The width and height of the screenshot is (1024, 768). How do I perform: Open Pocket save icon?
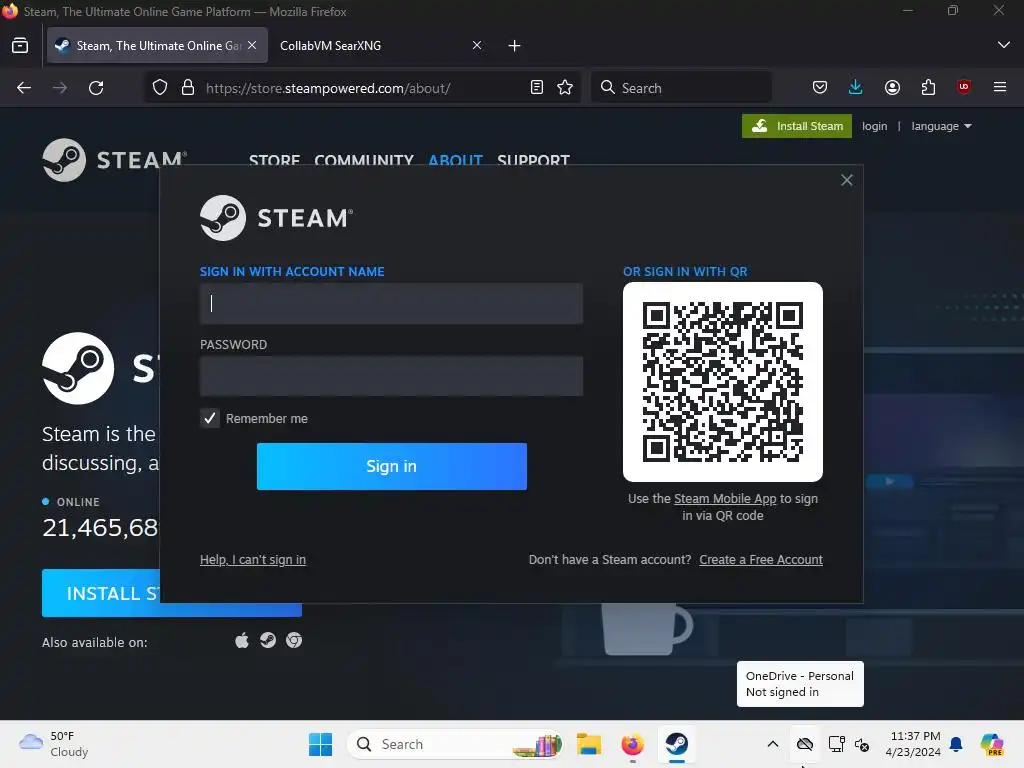(820, 88)
